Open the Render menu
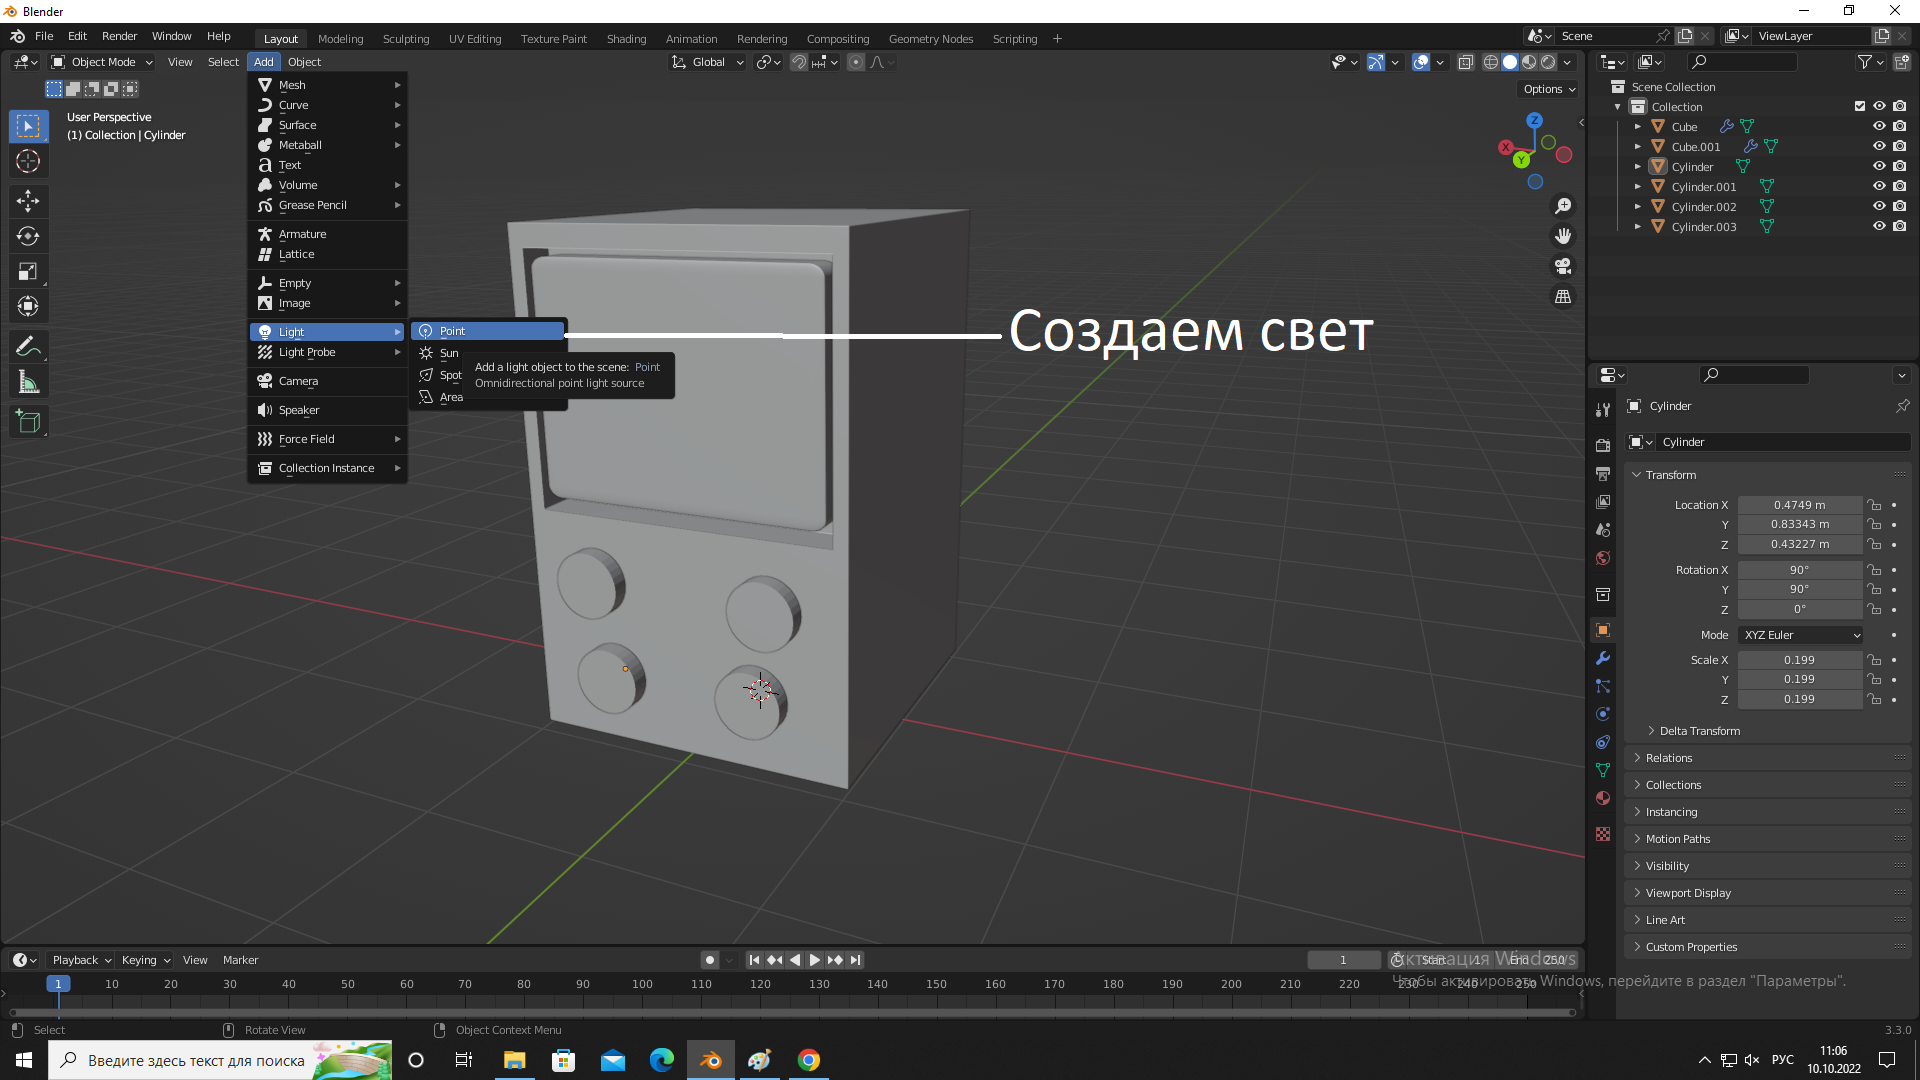Image resolution: width=1920 pixels, height=1080 pixels. point(119,36)
